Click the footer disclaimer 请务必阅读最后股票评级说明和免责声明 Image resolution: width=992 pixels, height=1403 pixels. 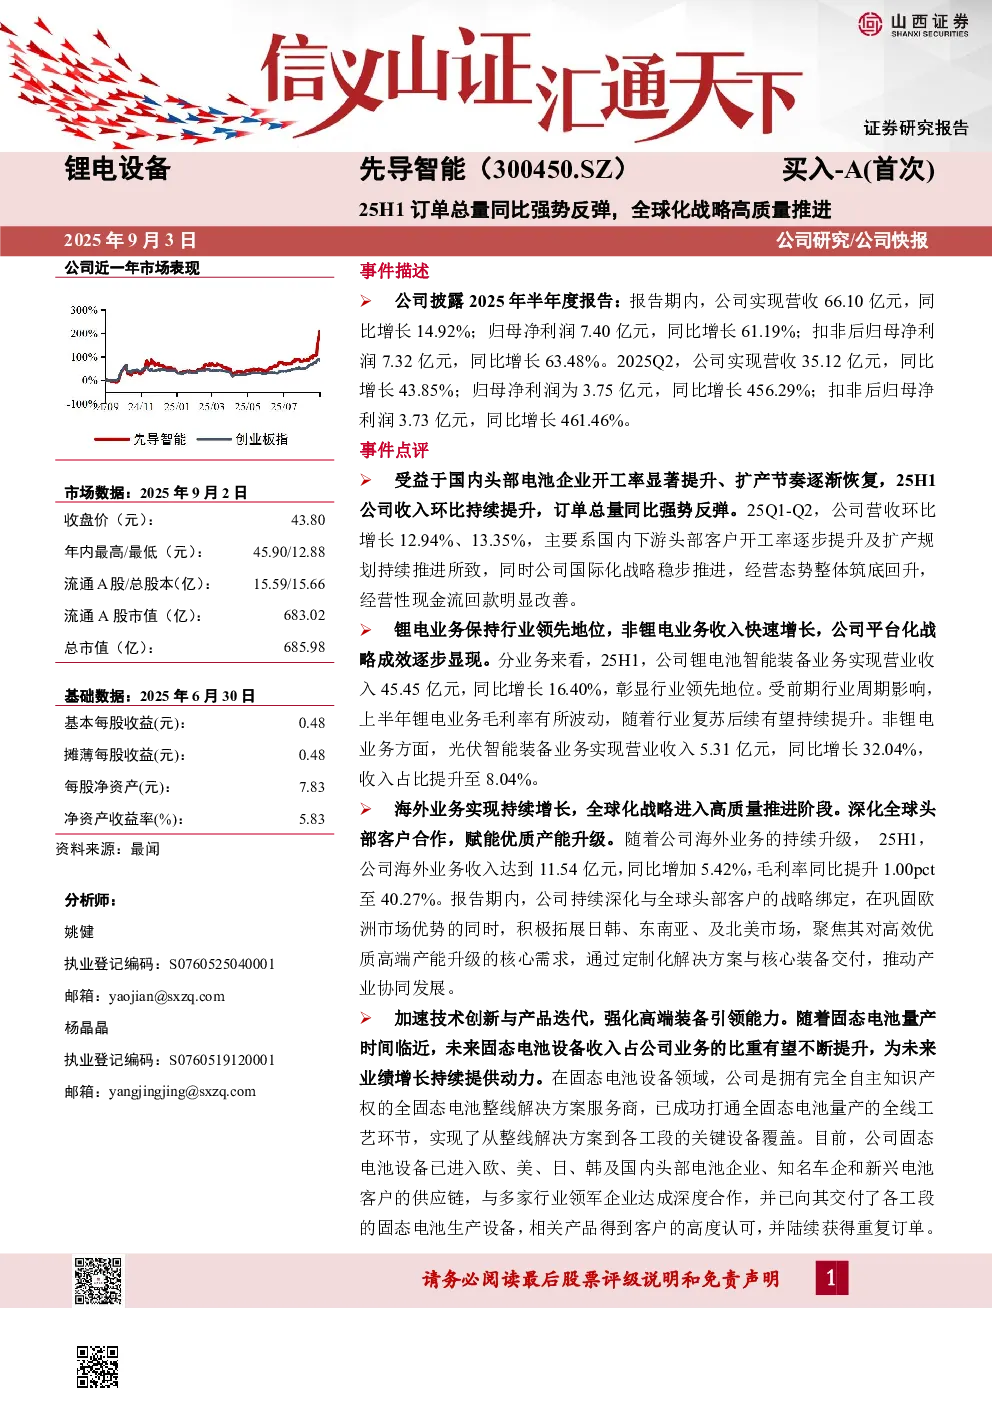click(x=601, y=1279)
